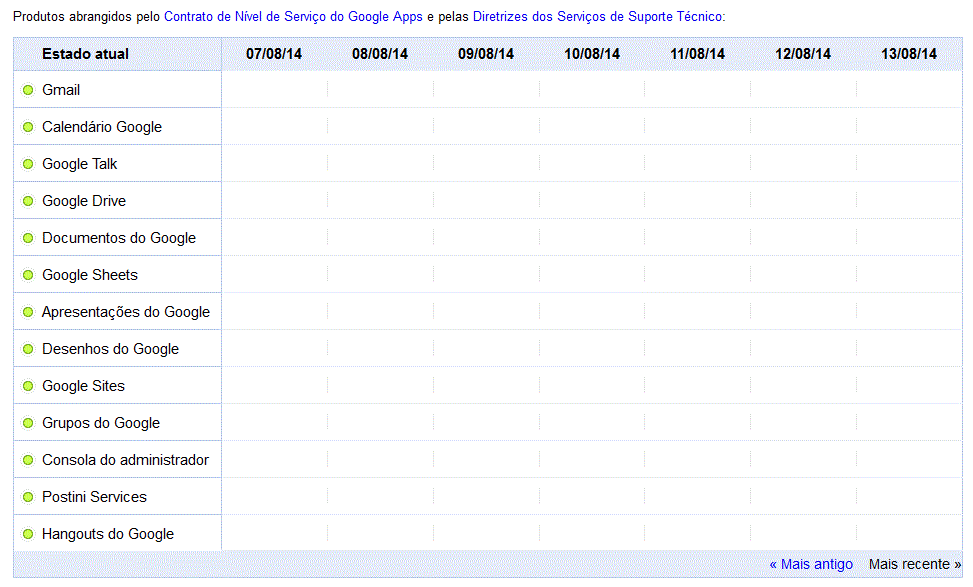Click the Estado atual column header

(86, 54)
